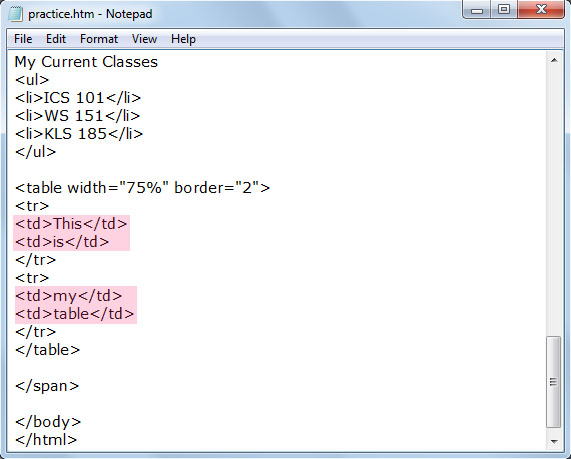Click the <li>KLS 185</li> line
Viewport: 571px width, 459px height.
pyautogui.click(x=79, y=134)
